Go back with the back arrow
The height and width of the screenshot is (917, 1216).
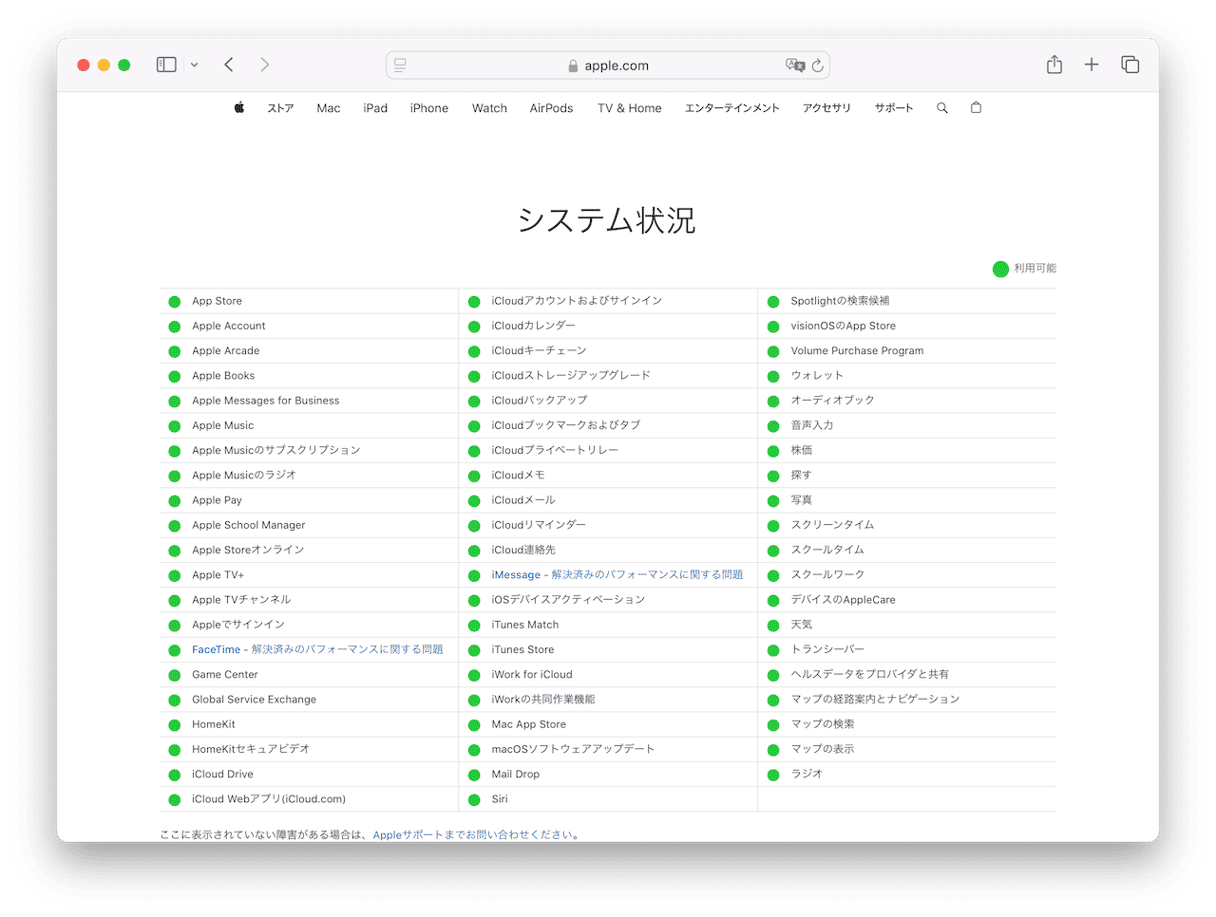tap(229, 65)
